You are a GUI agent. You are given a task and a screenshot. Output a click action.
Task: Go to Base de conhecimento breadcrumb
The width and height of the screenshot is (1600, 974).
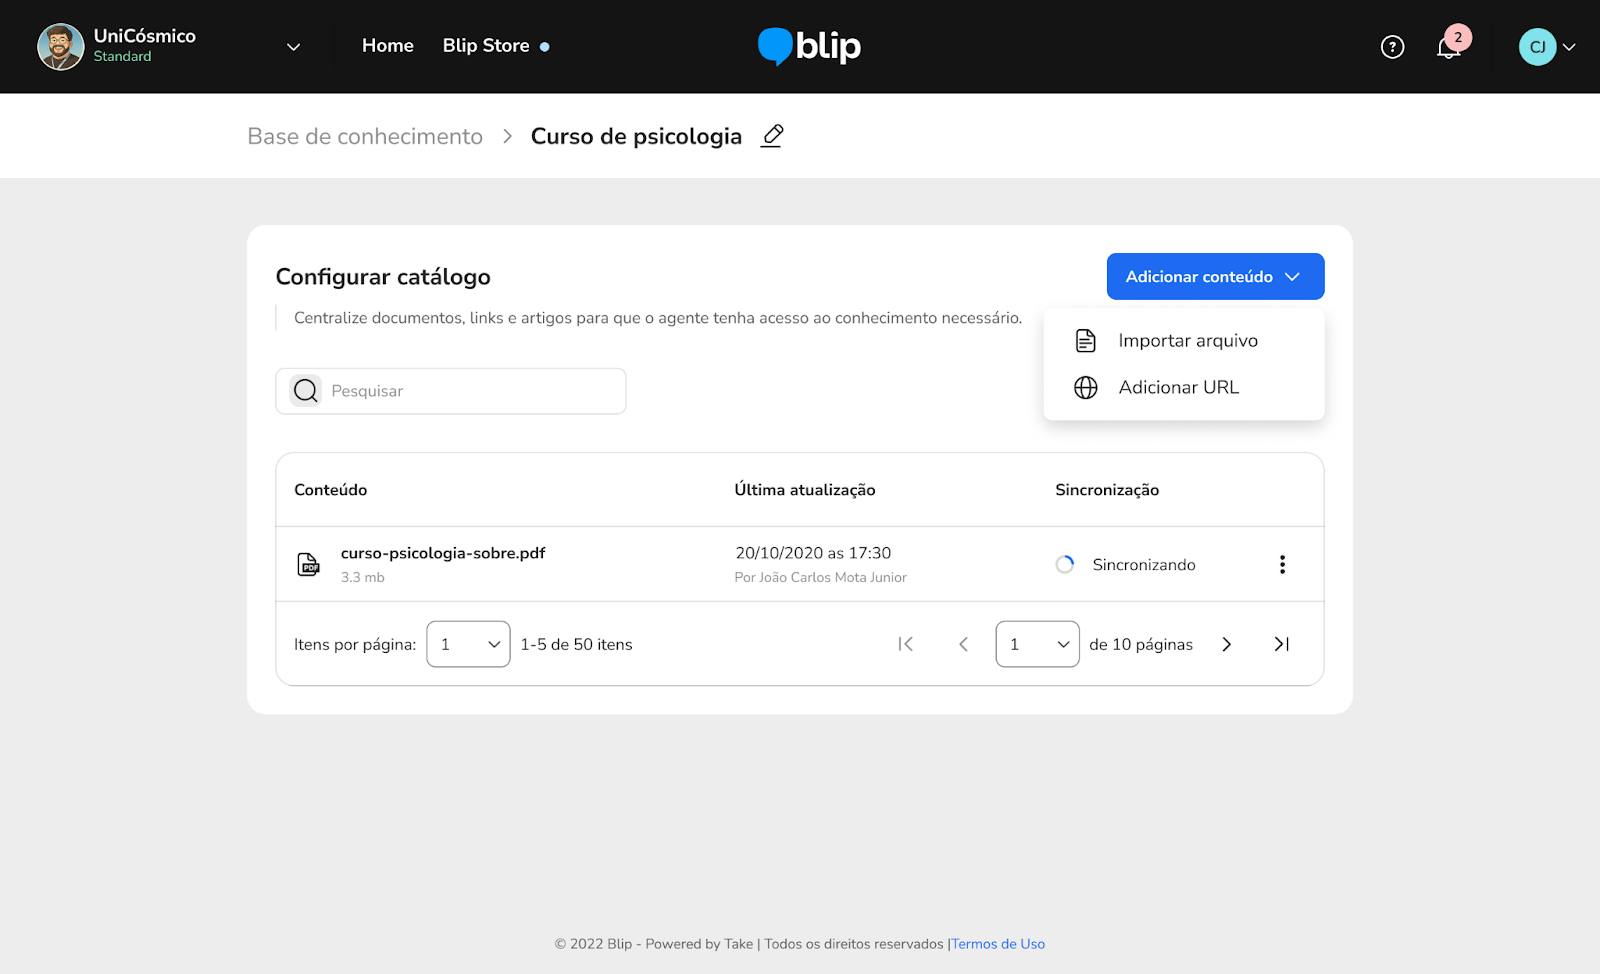pos(365,136)
